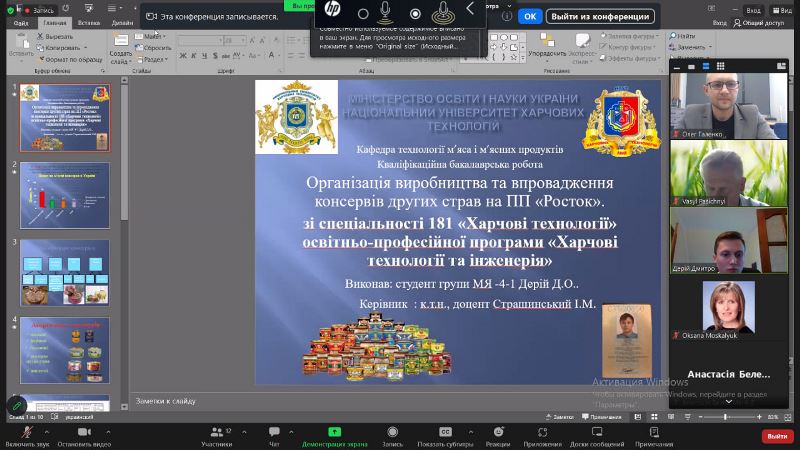This screenshot has width=800, height=450.
Task: Toggle text shadow S formatting
Action: tap(215, 56)
